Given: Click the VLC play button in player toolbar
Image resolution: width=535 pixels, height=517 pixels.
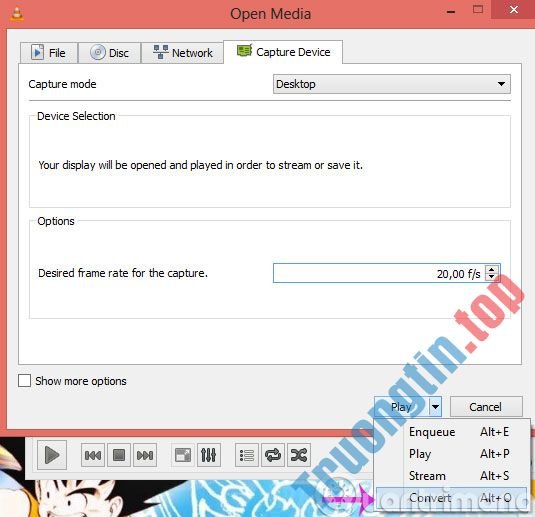Looking at the screenshot, I should point(52,455).
